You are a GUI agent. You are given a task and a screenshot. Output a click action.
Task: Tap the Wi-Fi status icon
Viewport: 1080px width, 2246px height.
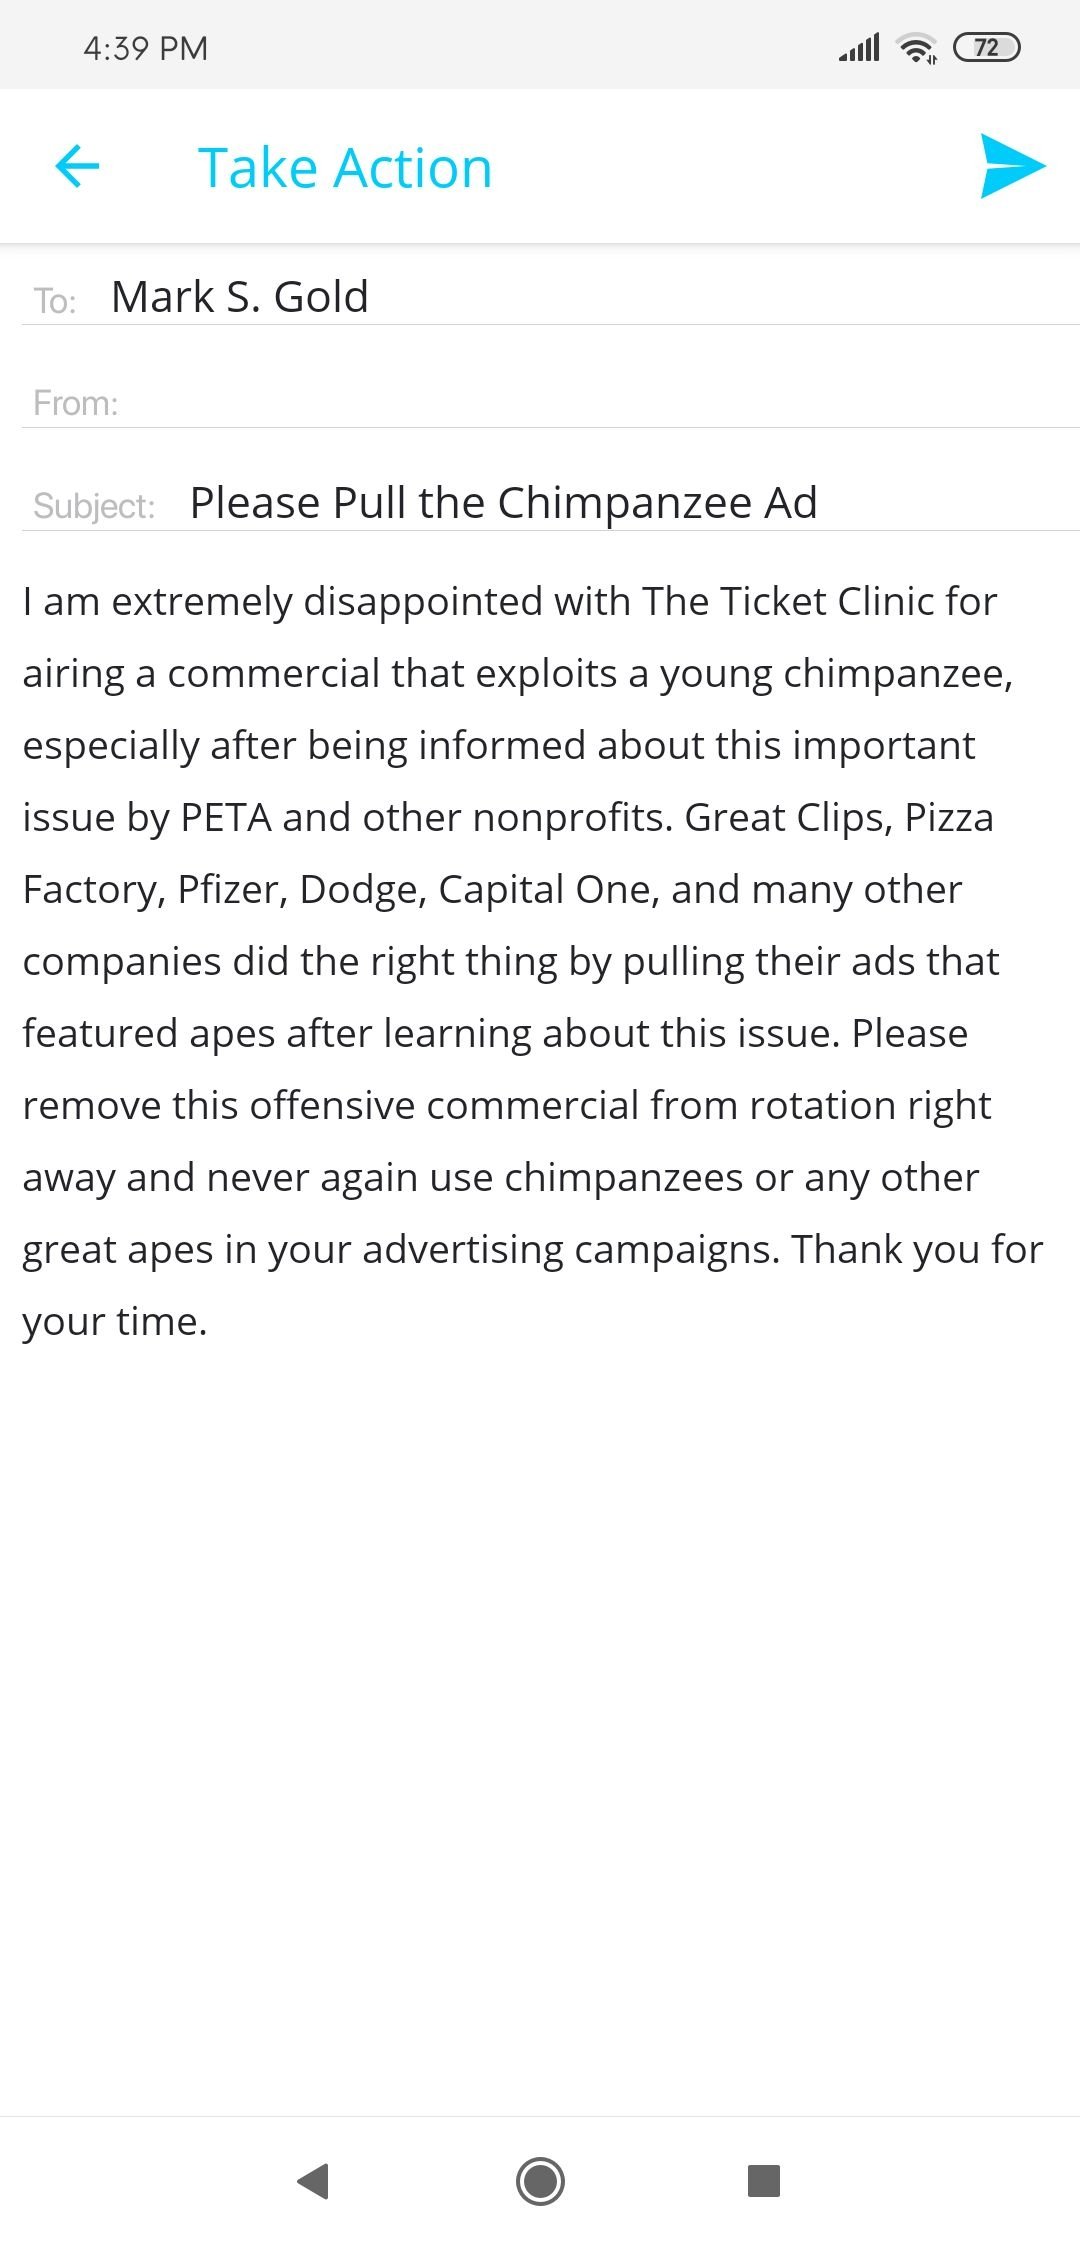[x=917, y=48]
